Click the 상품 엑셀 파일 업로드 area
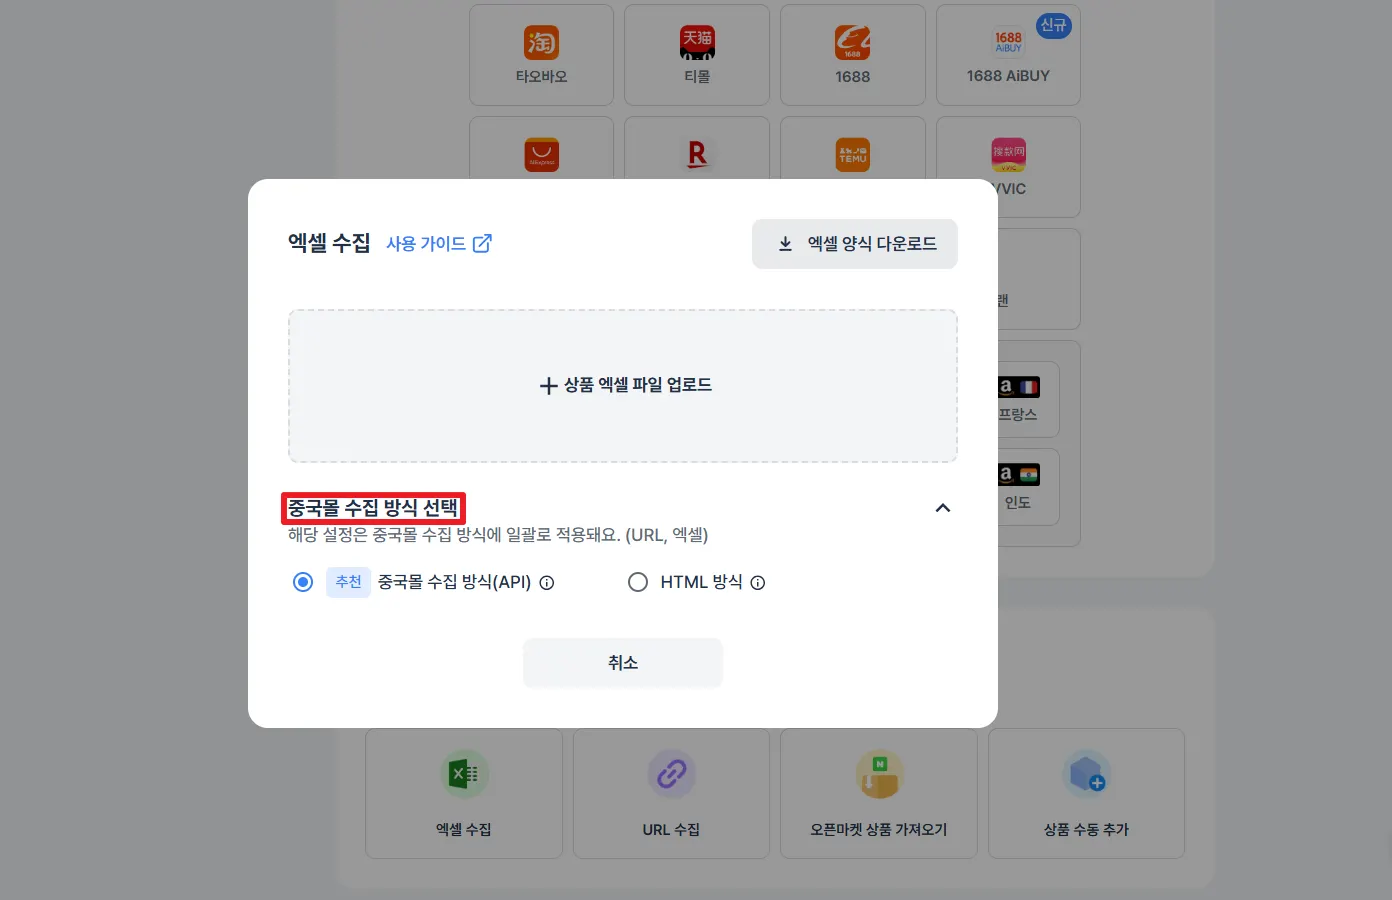 [623, 386]
